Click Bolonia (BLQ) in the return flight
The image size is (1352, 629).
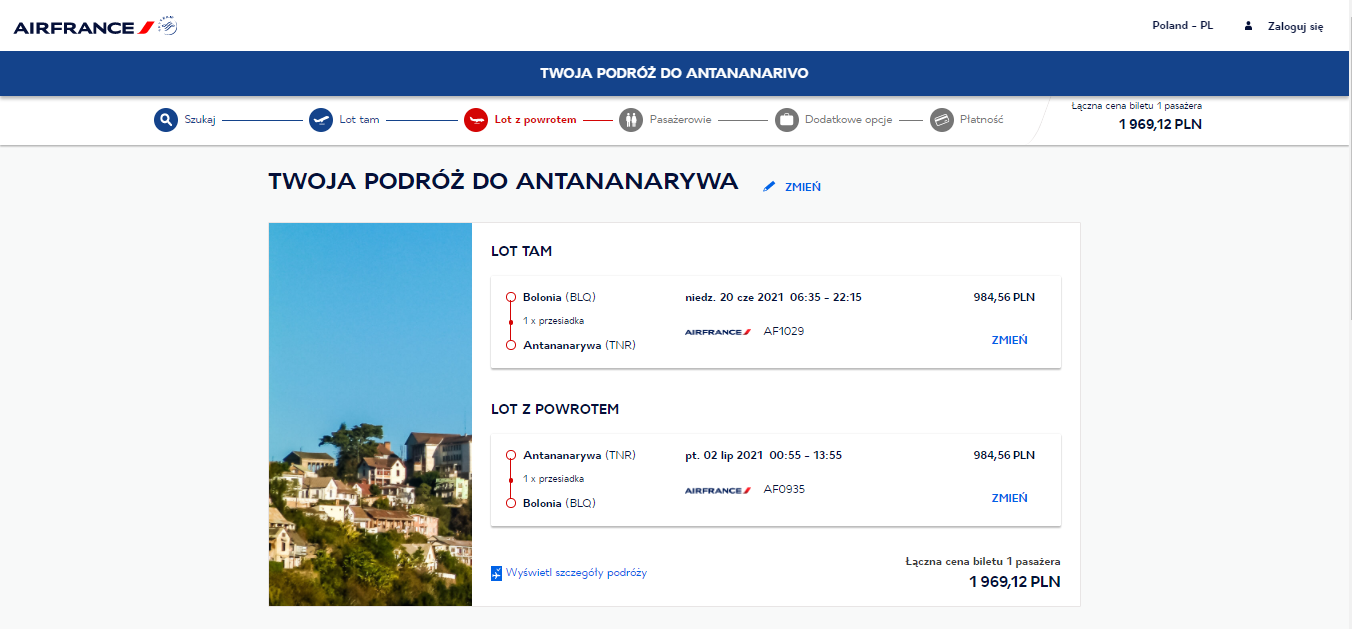[559, 503]
